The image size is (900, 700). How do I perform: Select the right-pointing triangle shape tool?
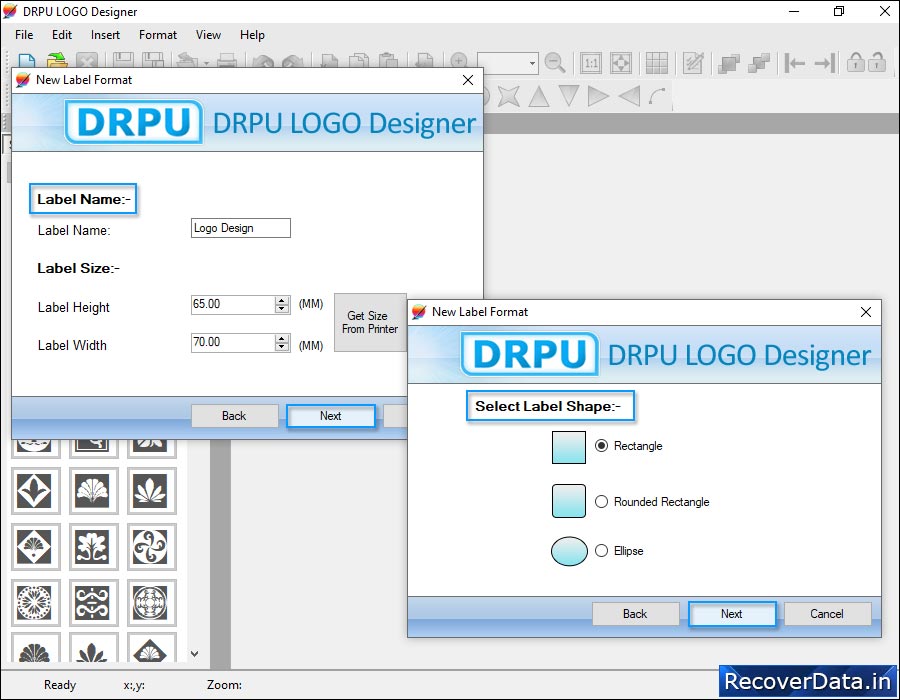(598, 96)
